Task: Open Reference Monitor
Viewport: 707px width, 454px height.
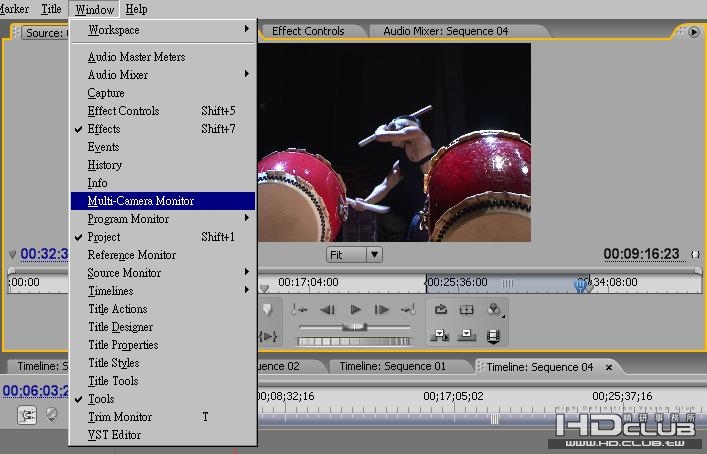Action: pyautogui.click(x=163, y=255)
